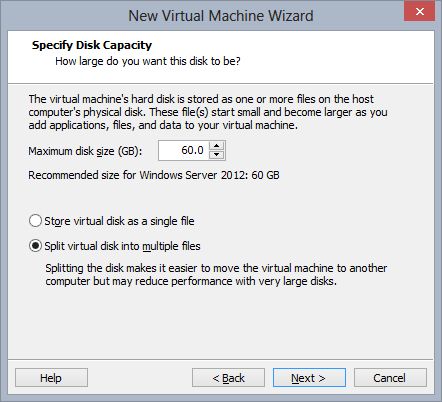Decrease maximum disk size with down arrow
Image resolution: width=442 pixels, height=402 pixels.
pos(217,154)
